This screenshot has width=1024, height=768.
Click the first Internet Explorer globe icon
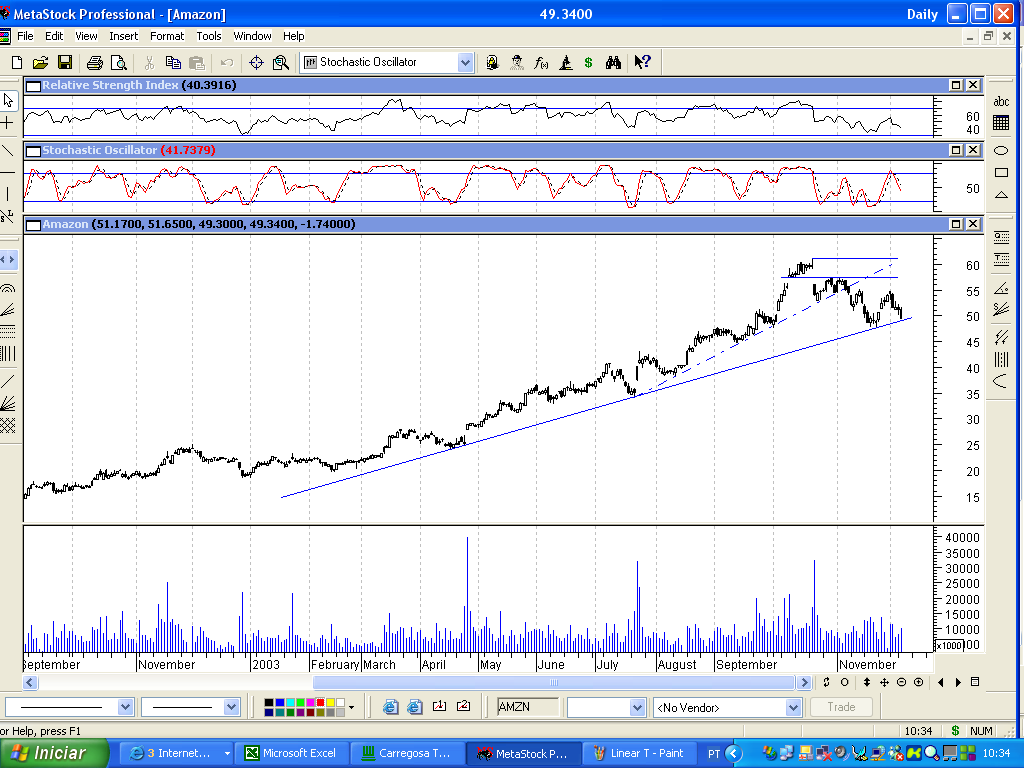coord(391,707)
